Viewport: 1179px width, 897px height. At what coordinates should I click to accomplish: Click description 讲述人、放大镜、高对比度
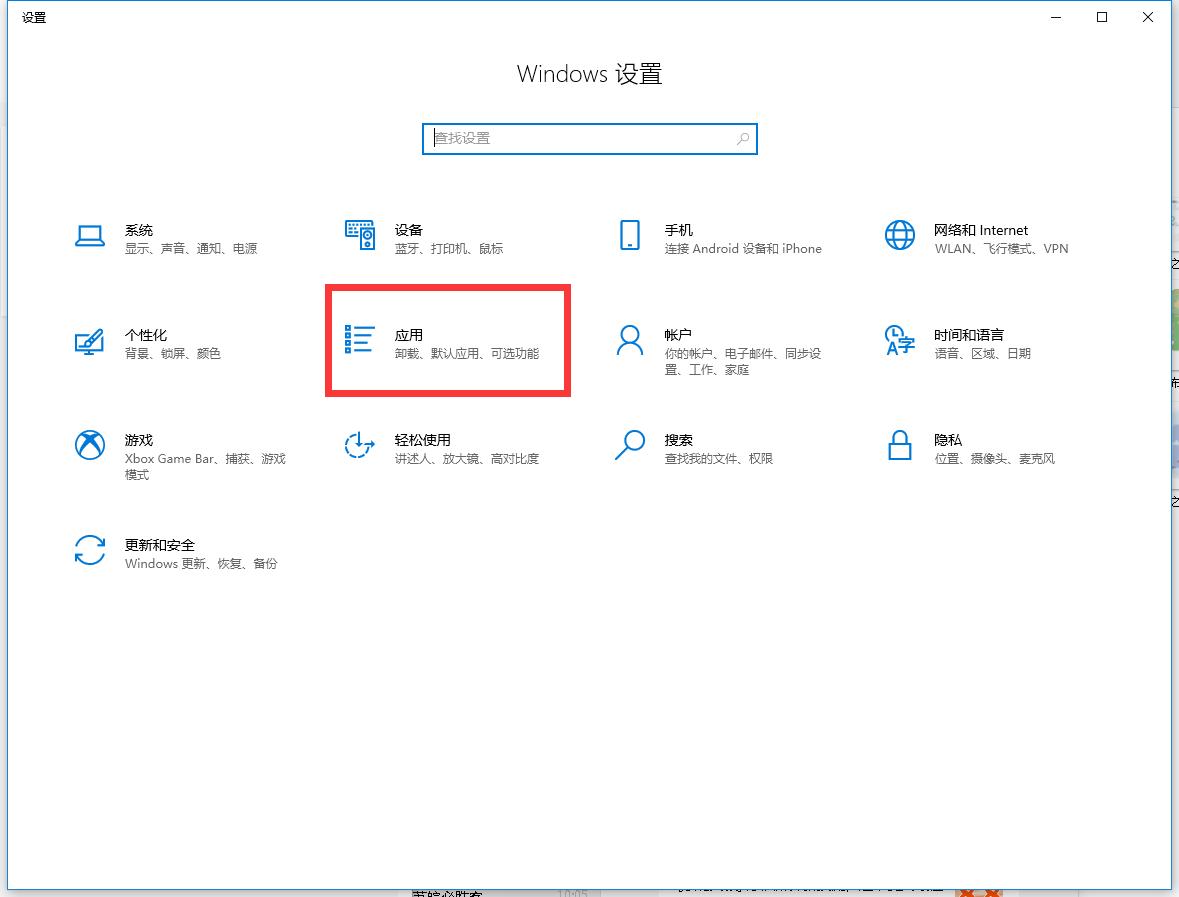(467, 459)
